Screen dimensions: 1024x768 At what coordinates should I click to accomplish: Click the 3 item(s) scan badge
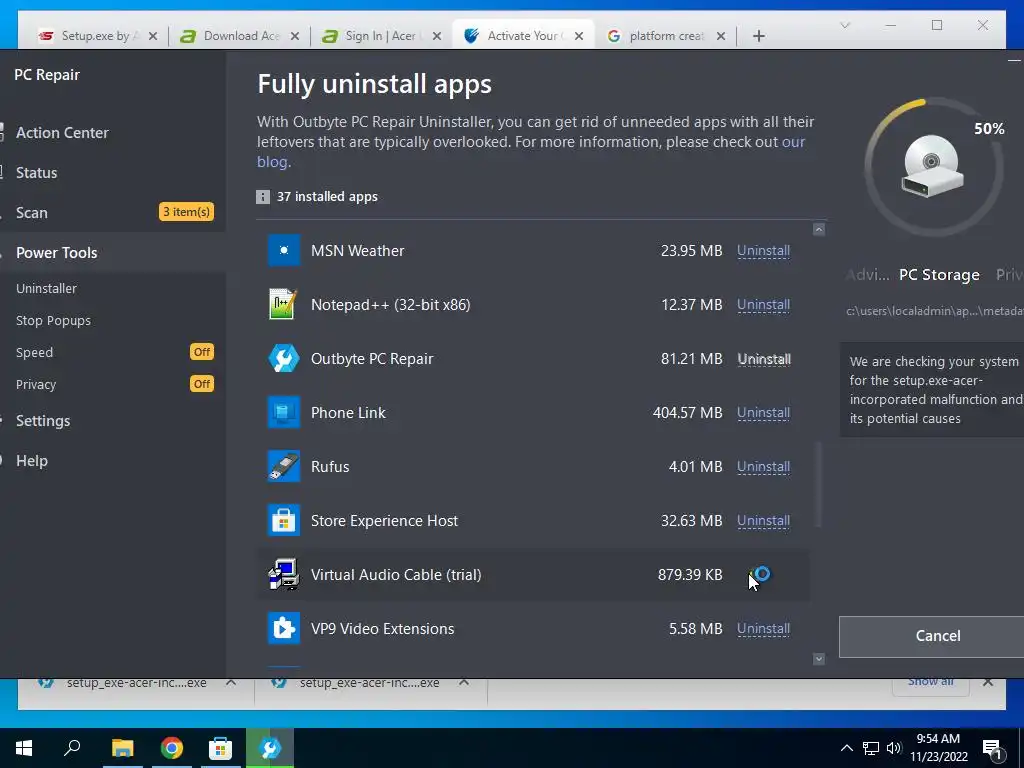point(186,212)
